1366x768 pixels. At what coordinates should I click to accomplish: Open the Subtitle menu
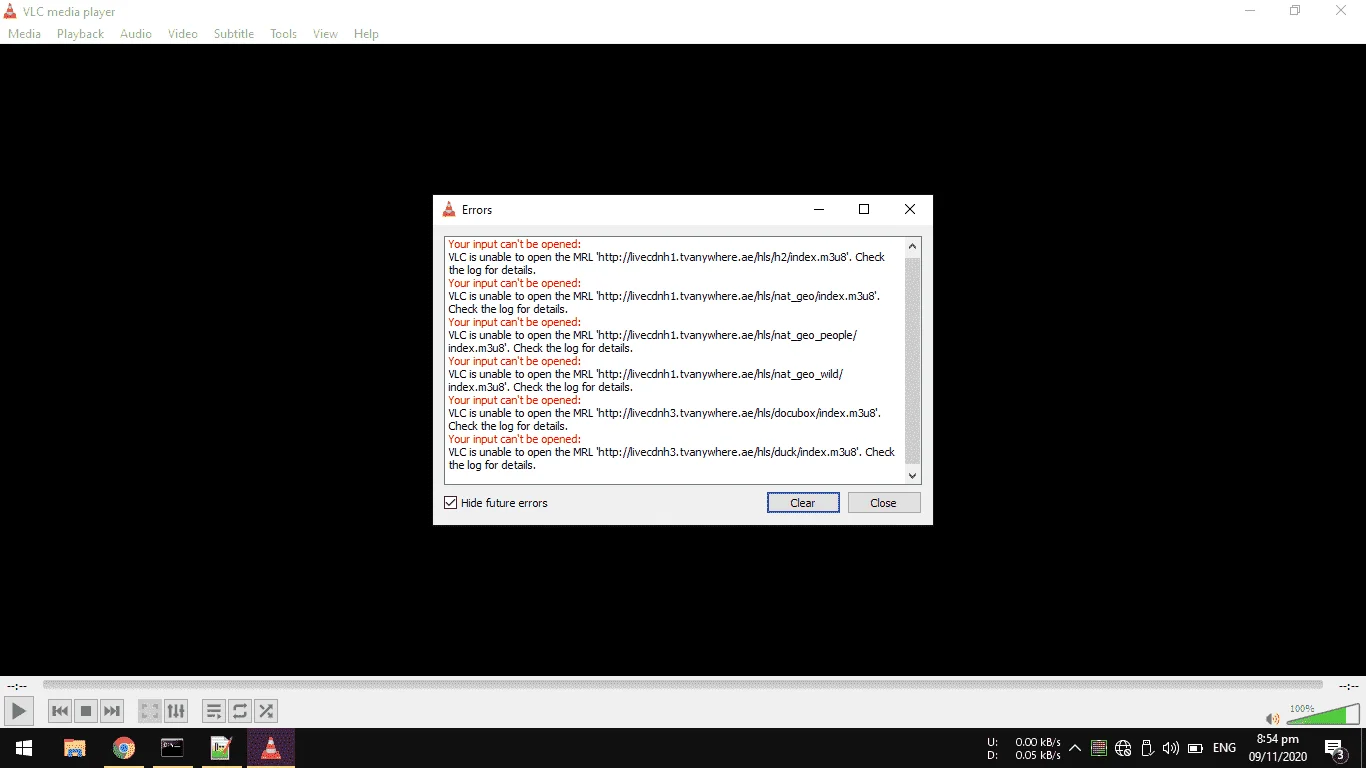(234, 33)
